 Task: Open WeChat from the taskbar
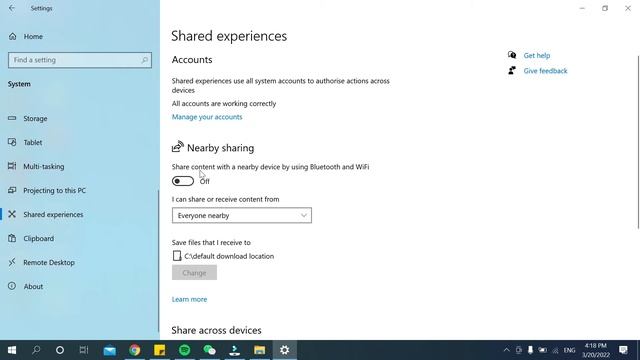(x=209, y=350)
